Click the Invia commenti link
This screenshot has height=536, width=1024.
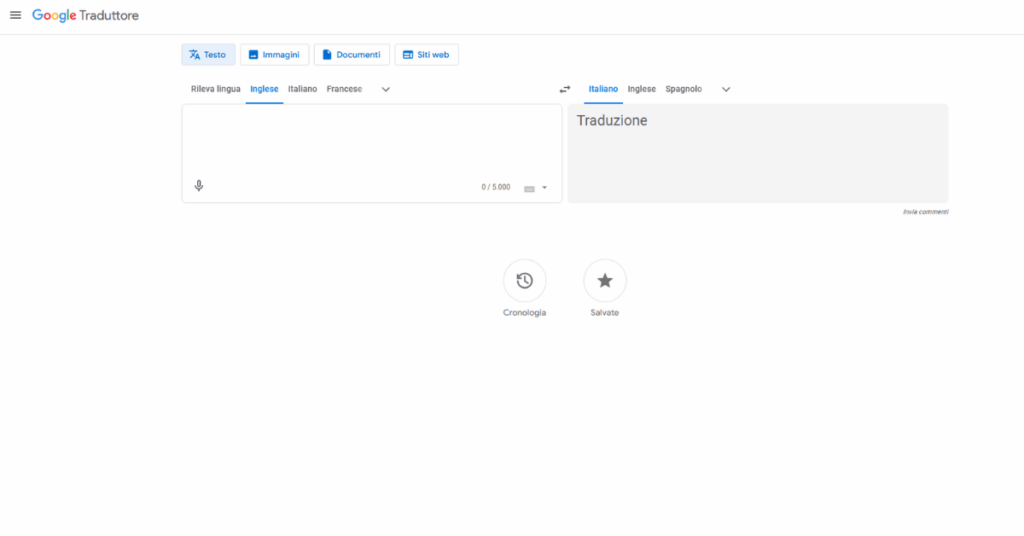pyautogui.click(x=925, y=212)
